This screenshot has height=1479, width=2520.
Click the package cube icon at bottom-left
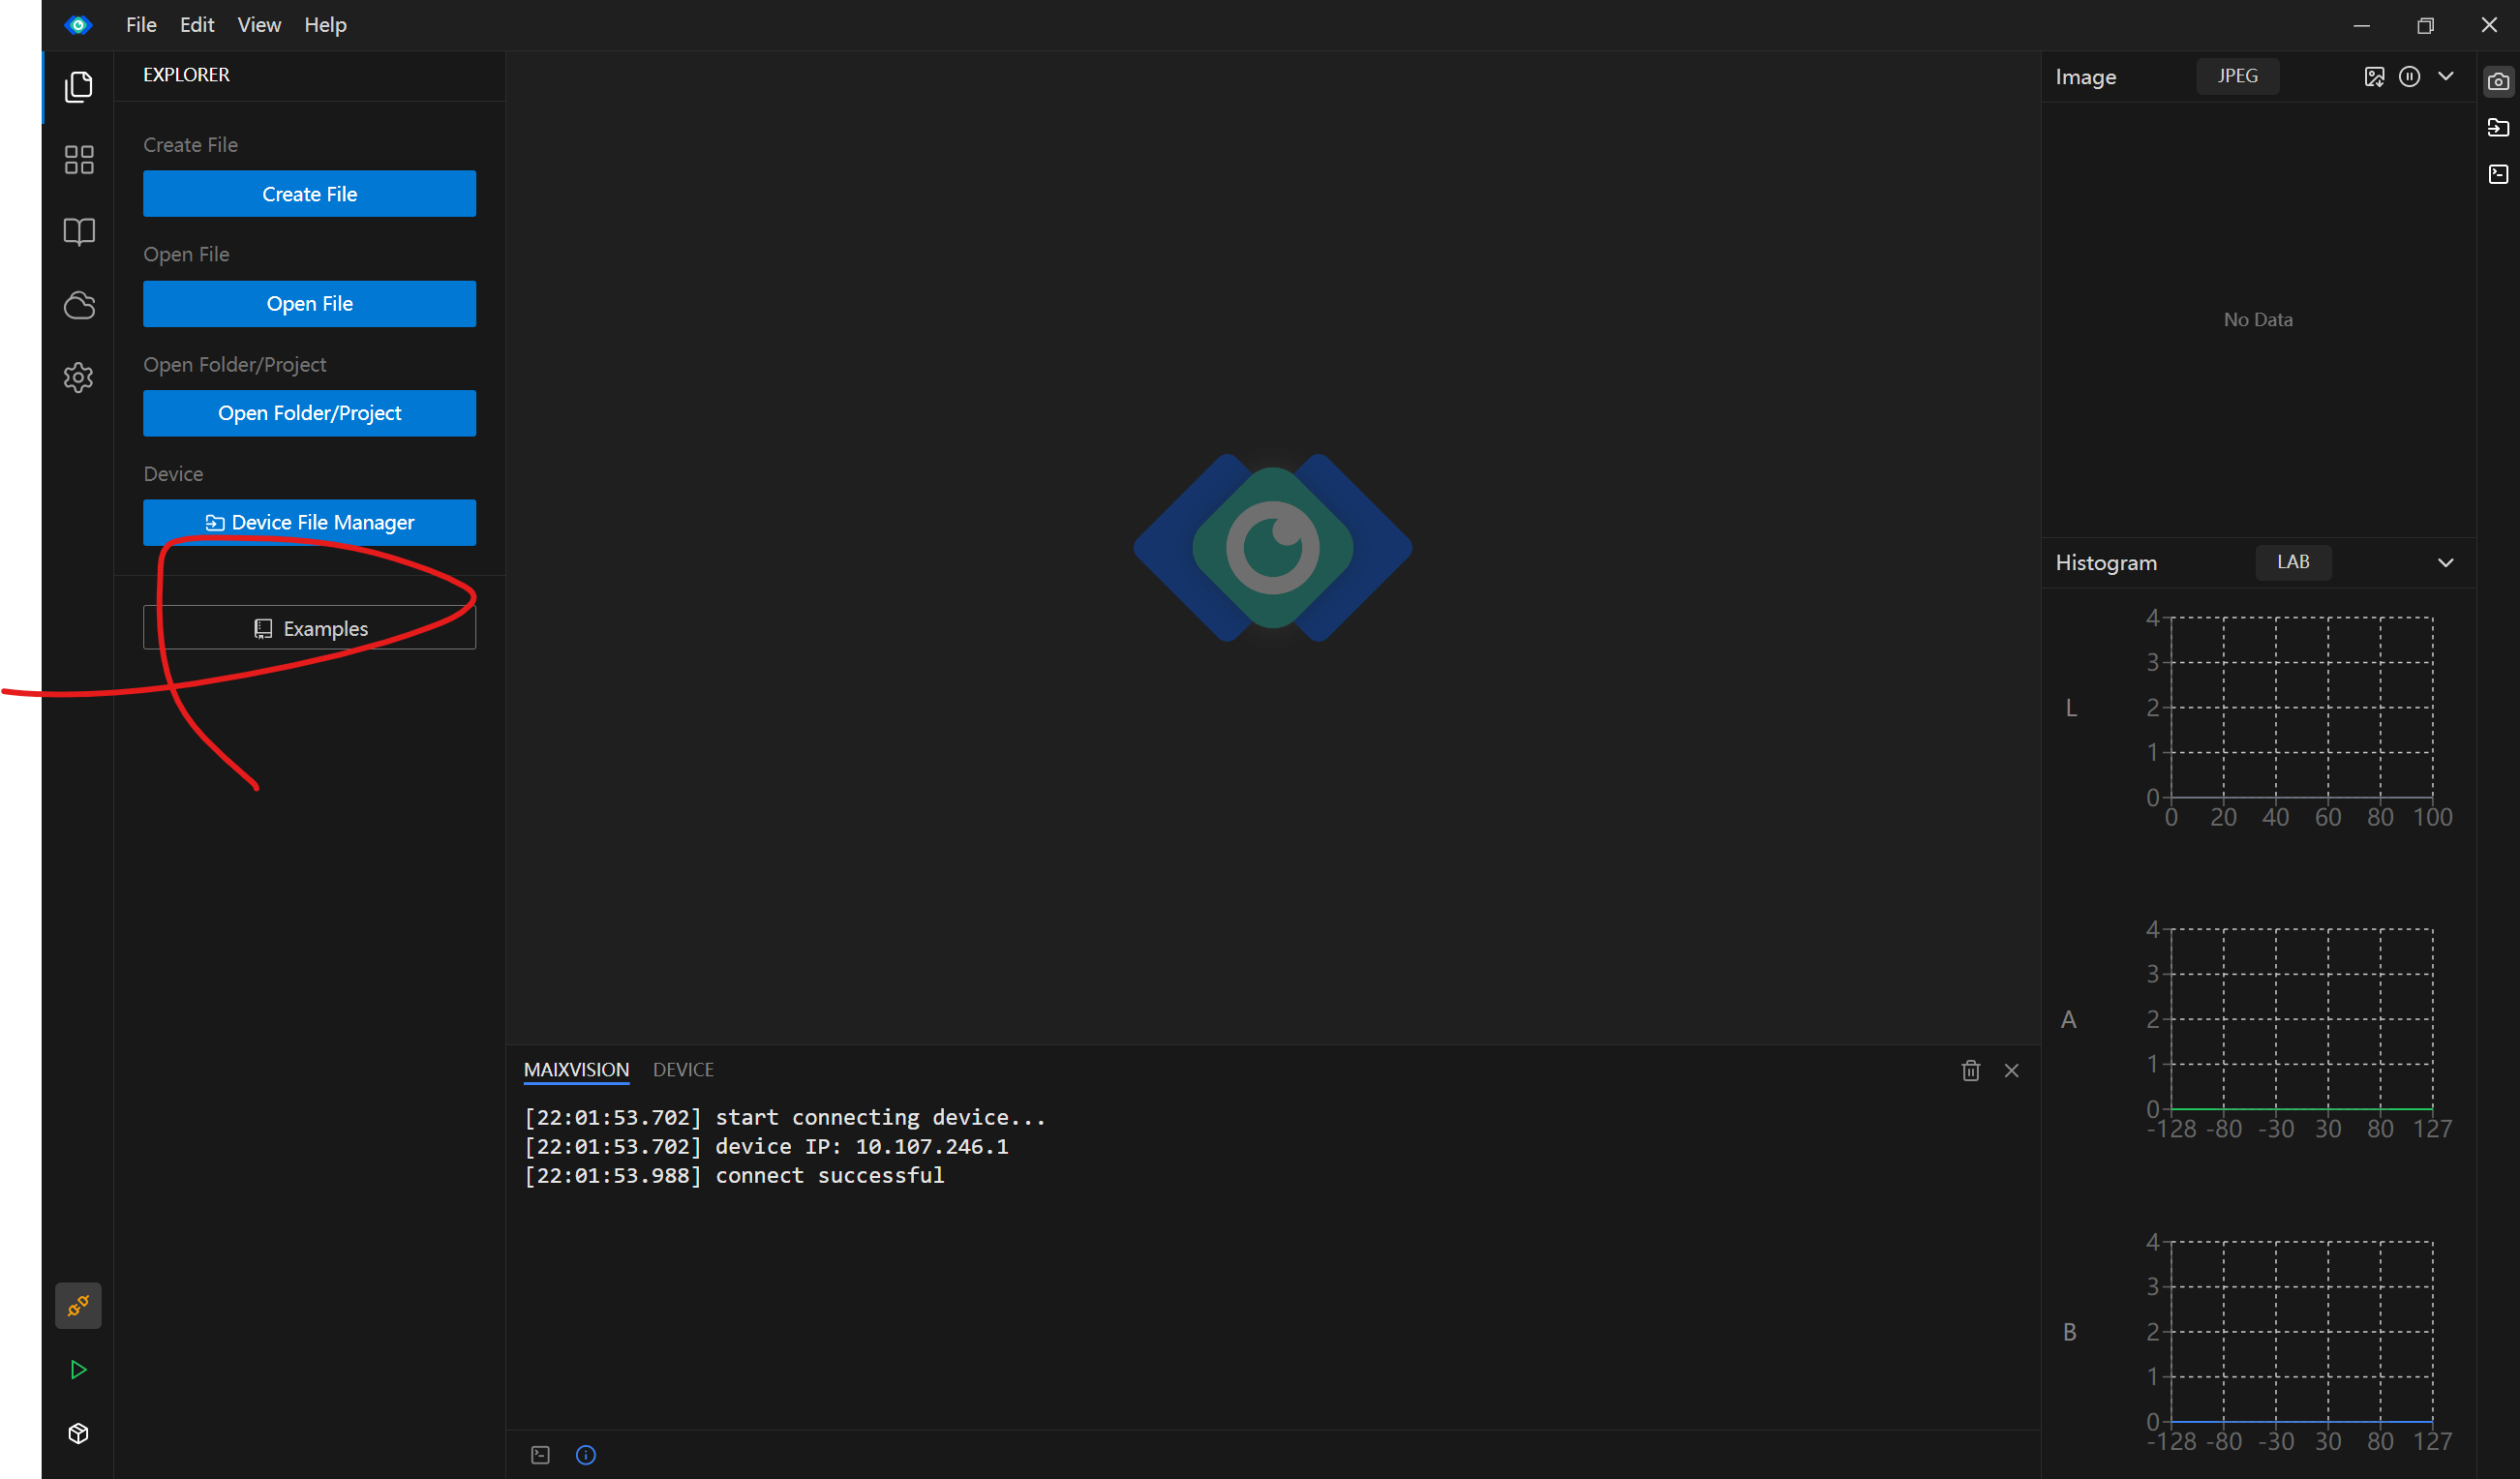pyautogui.click(x=78, y=1433)
